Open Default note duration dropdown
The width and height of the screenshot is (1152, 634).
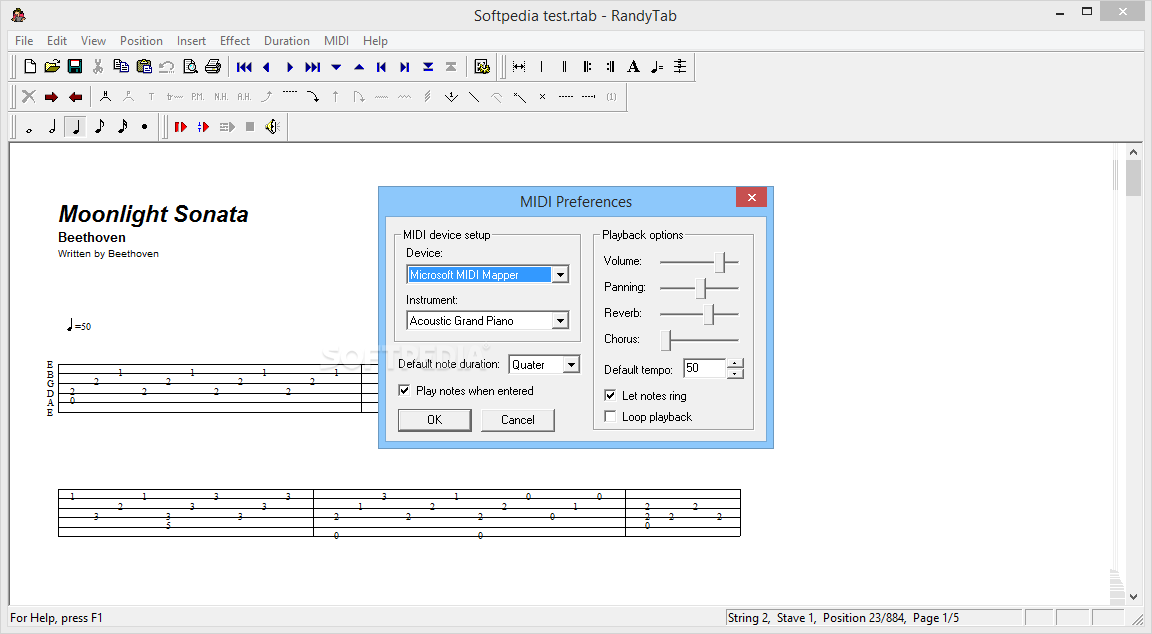[571, 364]
